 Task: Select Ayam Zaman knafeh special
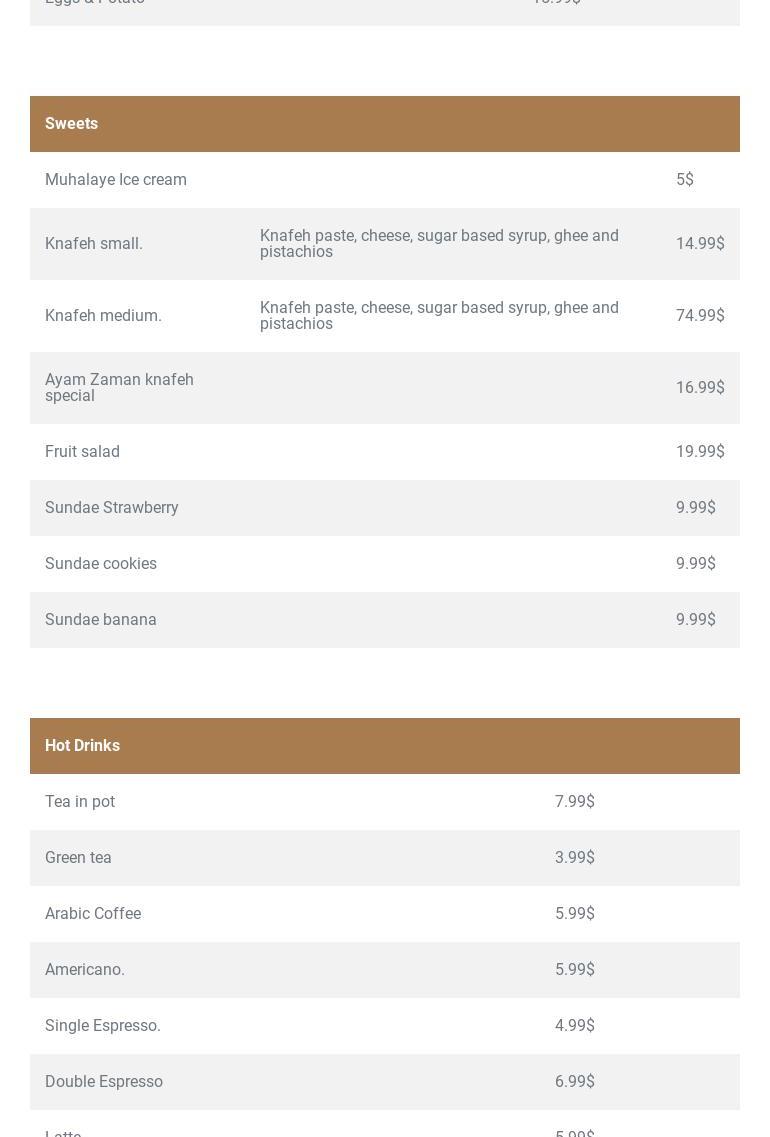click(x=119, y=388)
